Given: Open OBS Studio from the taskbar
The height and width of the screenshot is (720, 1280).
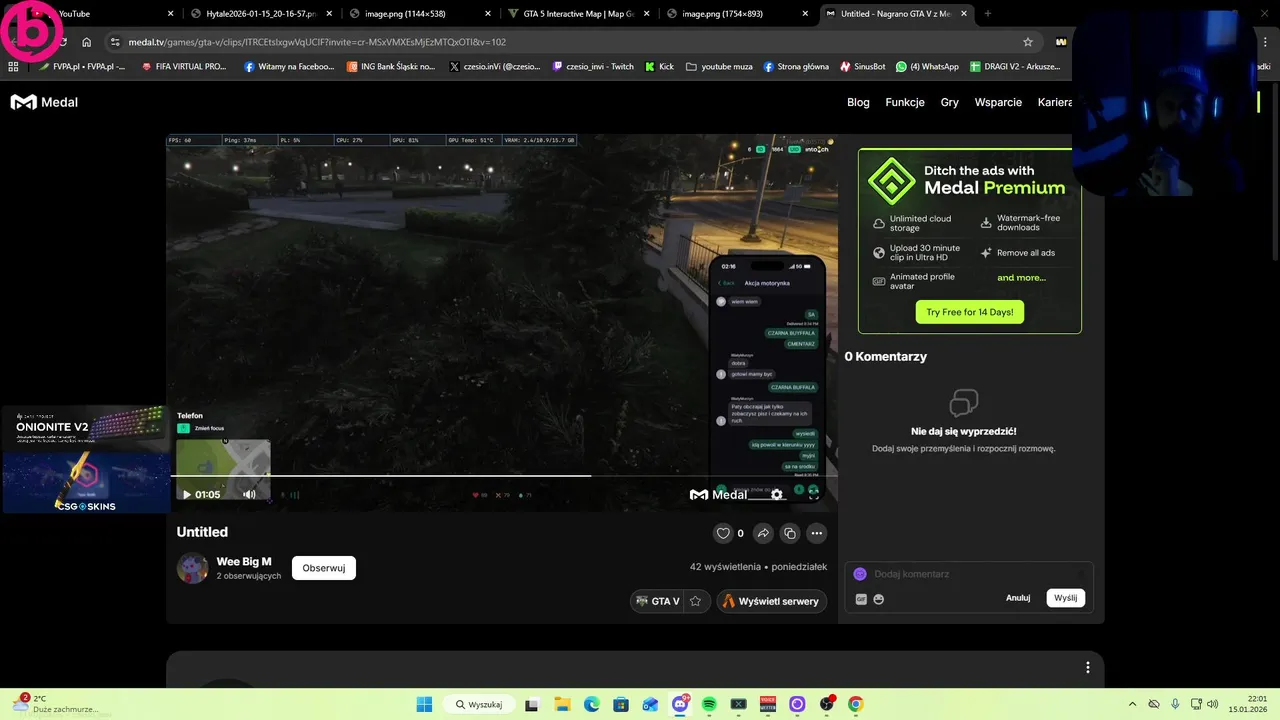Looking at the screenshot, I should pos(827,704).
